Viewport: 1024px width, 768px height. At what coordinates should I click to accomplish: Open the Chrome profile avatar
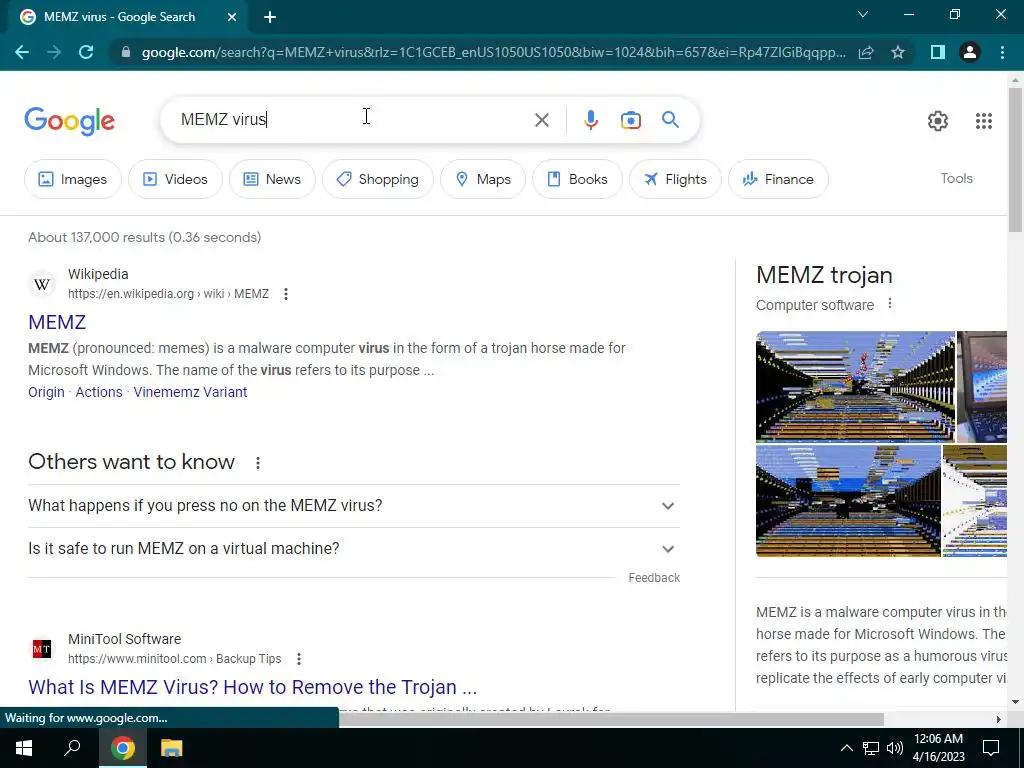(x=970, y=52)
